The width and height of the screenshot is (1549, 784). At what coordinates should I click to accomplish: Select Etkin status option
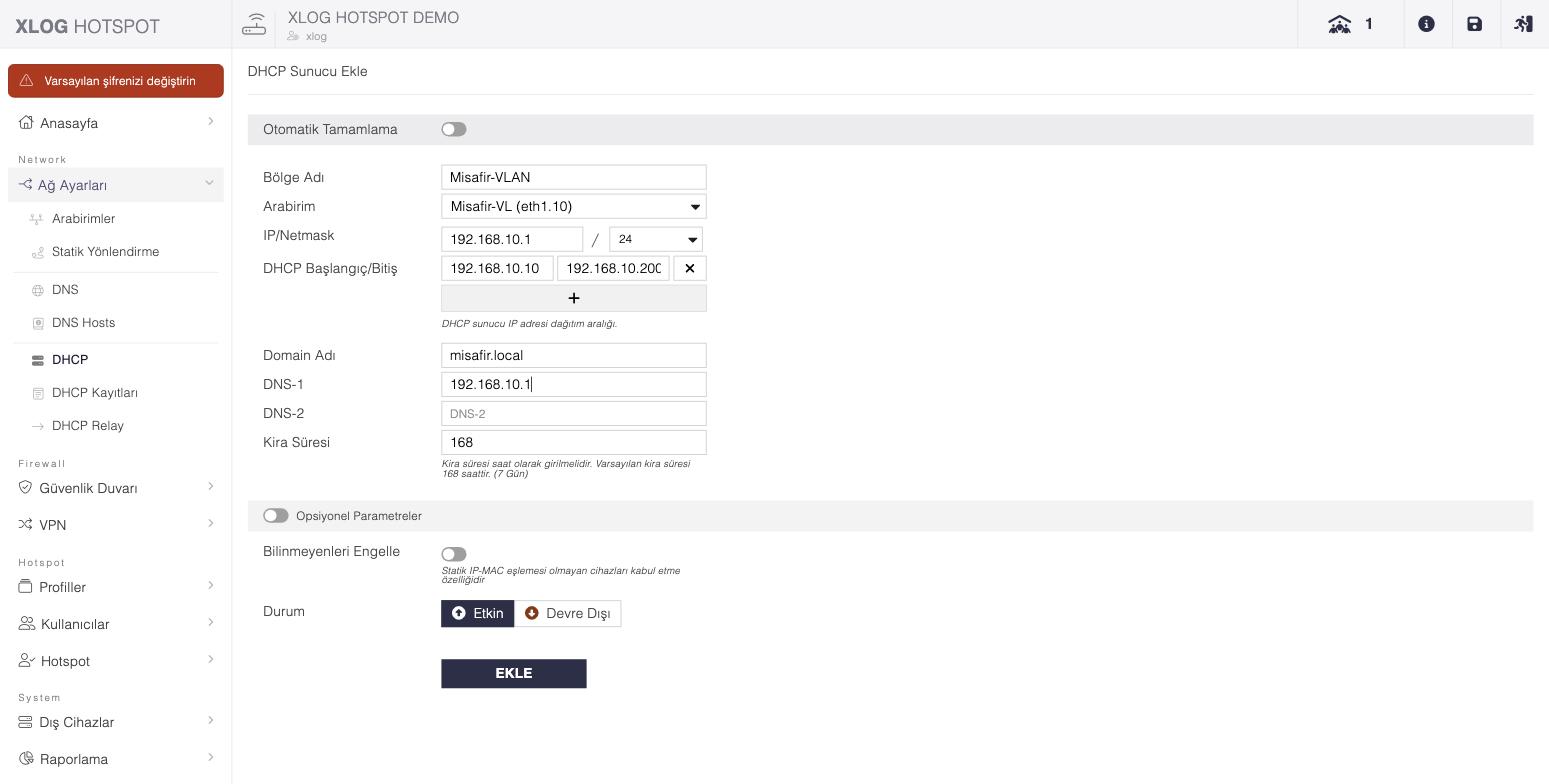coord(478,613)
